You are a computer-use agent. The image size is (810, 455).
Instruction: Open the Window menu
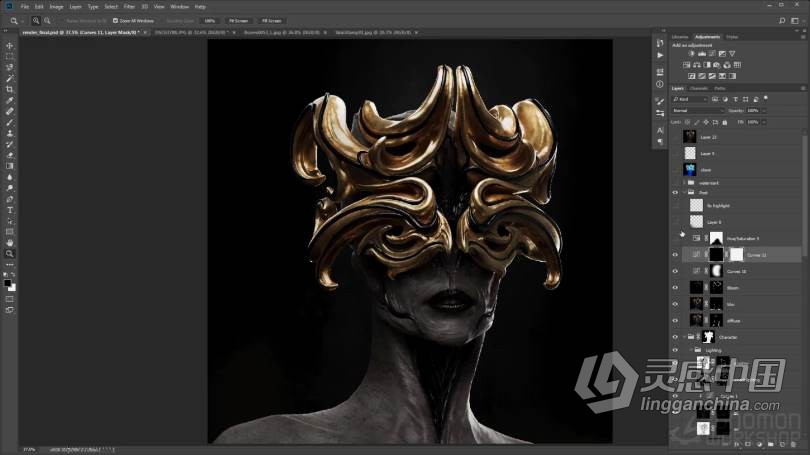point(179,7)
